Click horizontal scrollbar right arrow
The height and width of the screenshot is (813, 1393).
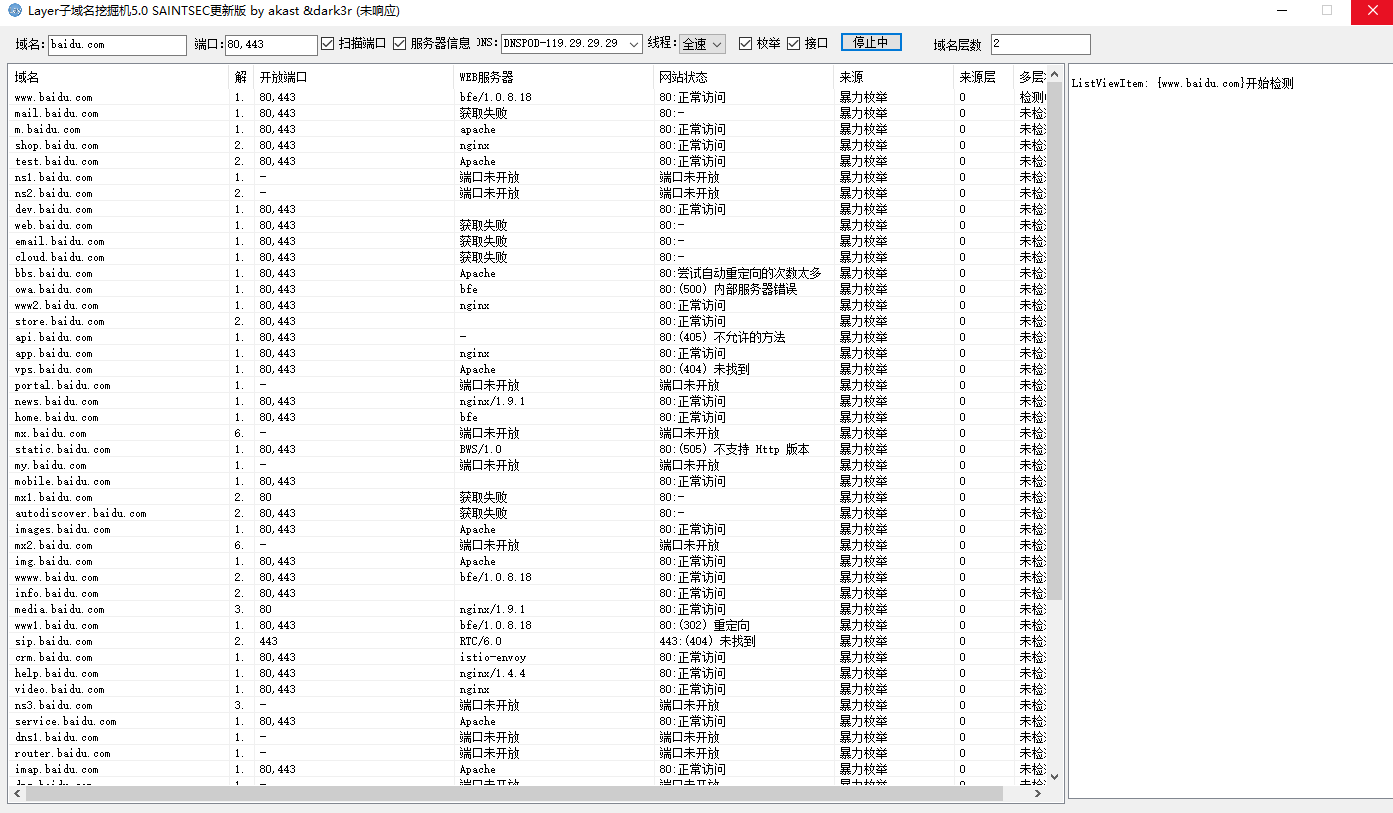(x=1038, y=793)
